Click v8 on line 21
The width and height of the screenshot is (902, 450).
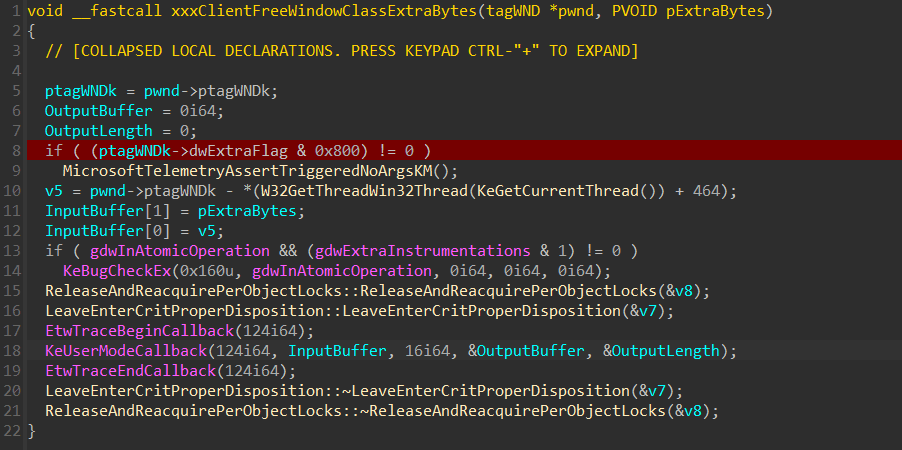coord(693,411)
